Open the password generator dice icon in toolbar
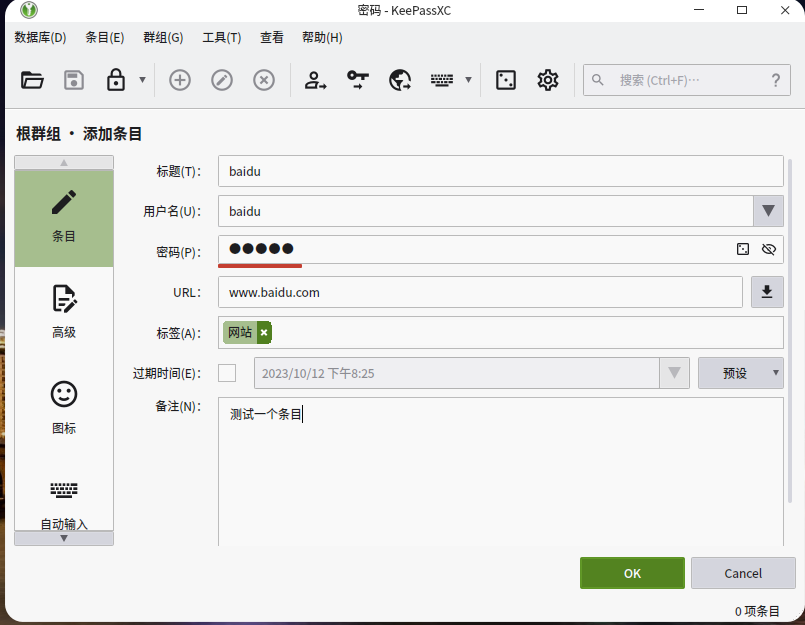Screen dimensions: 805x625 pyautogui.click(x=505, y=80)
